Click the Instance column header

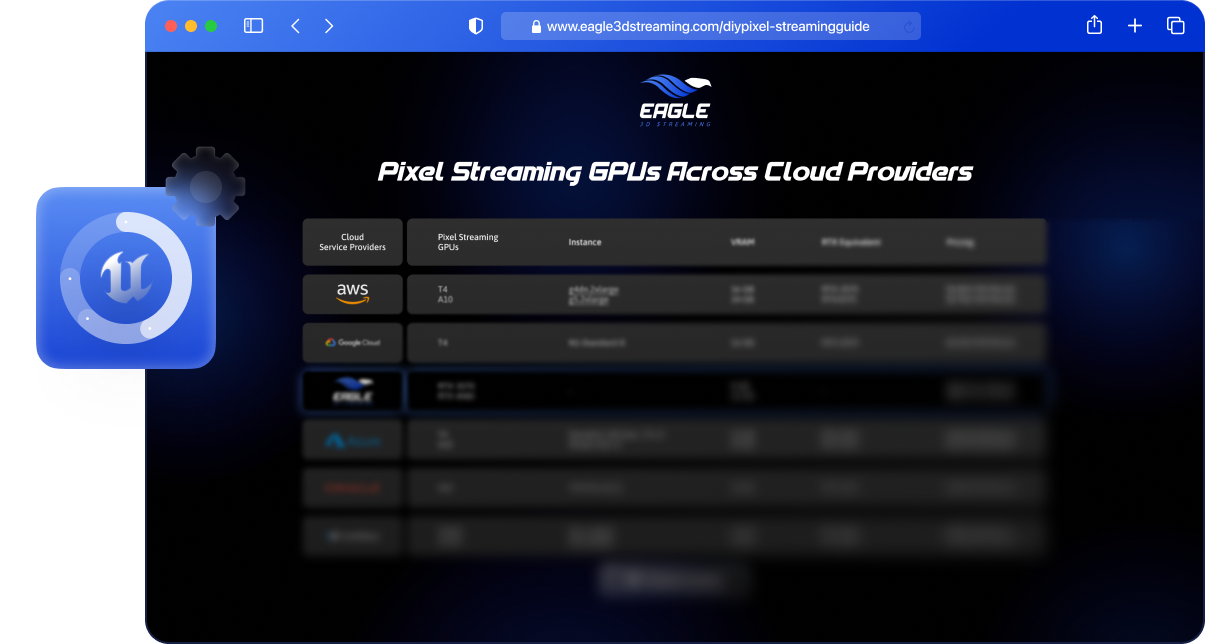(x=585, y=242)
